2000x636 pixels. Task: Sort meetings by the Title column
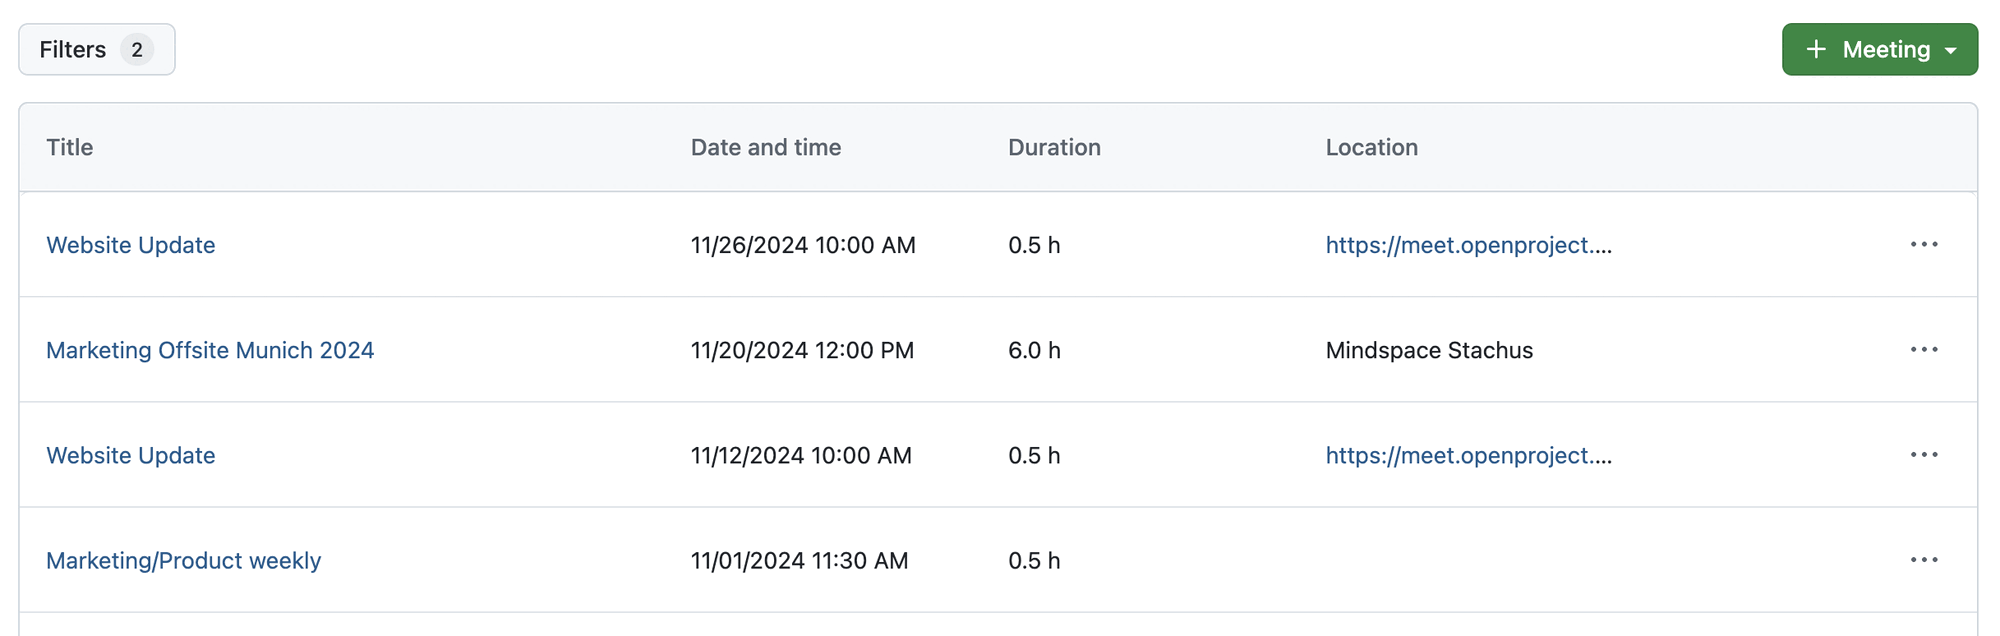click(x=69, y=147)
